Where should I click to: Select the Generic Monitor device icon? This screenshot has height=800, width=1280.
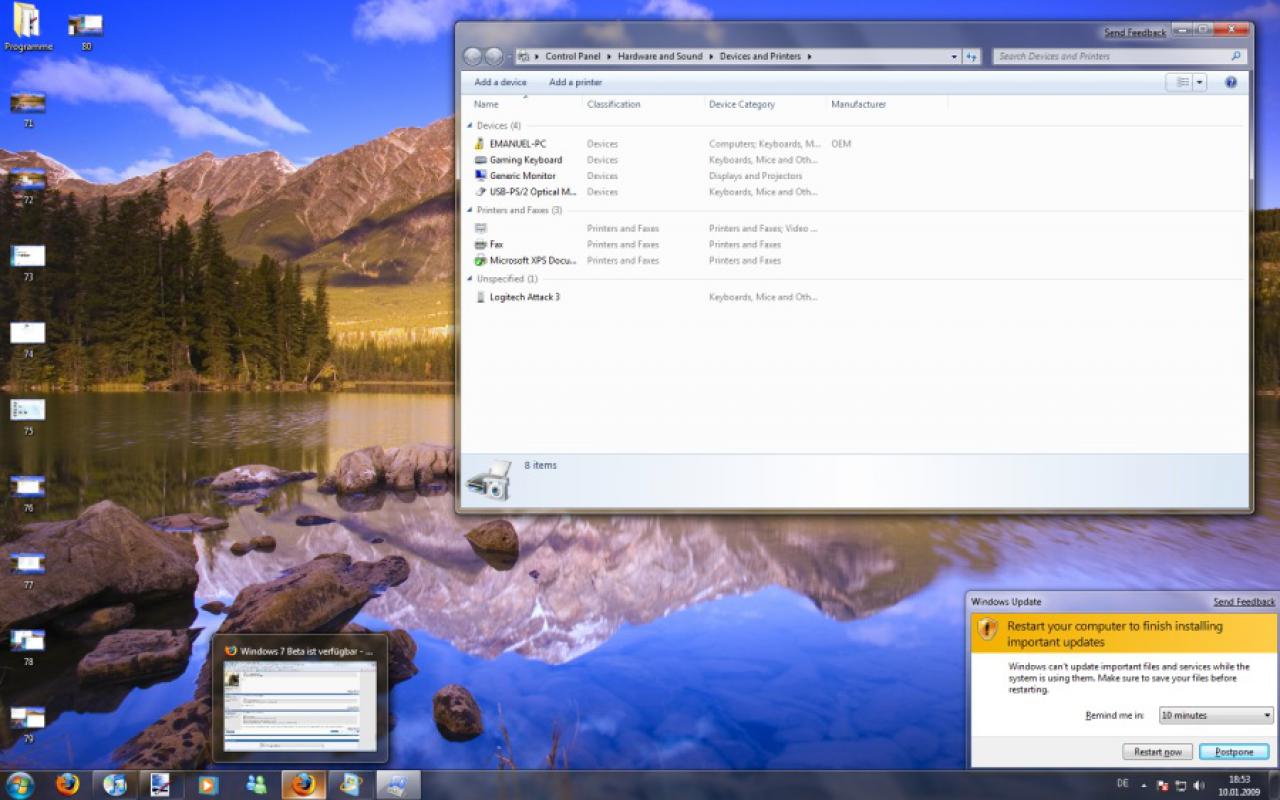[x=480, y=176]
